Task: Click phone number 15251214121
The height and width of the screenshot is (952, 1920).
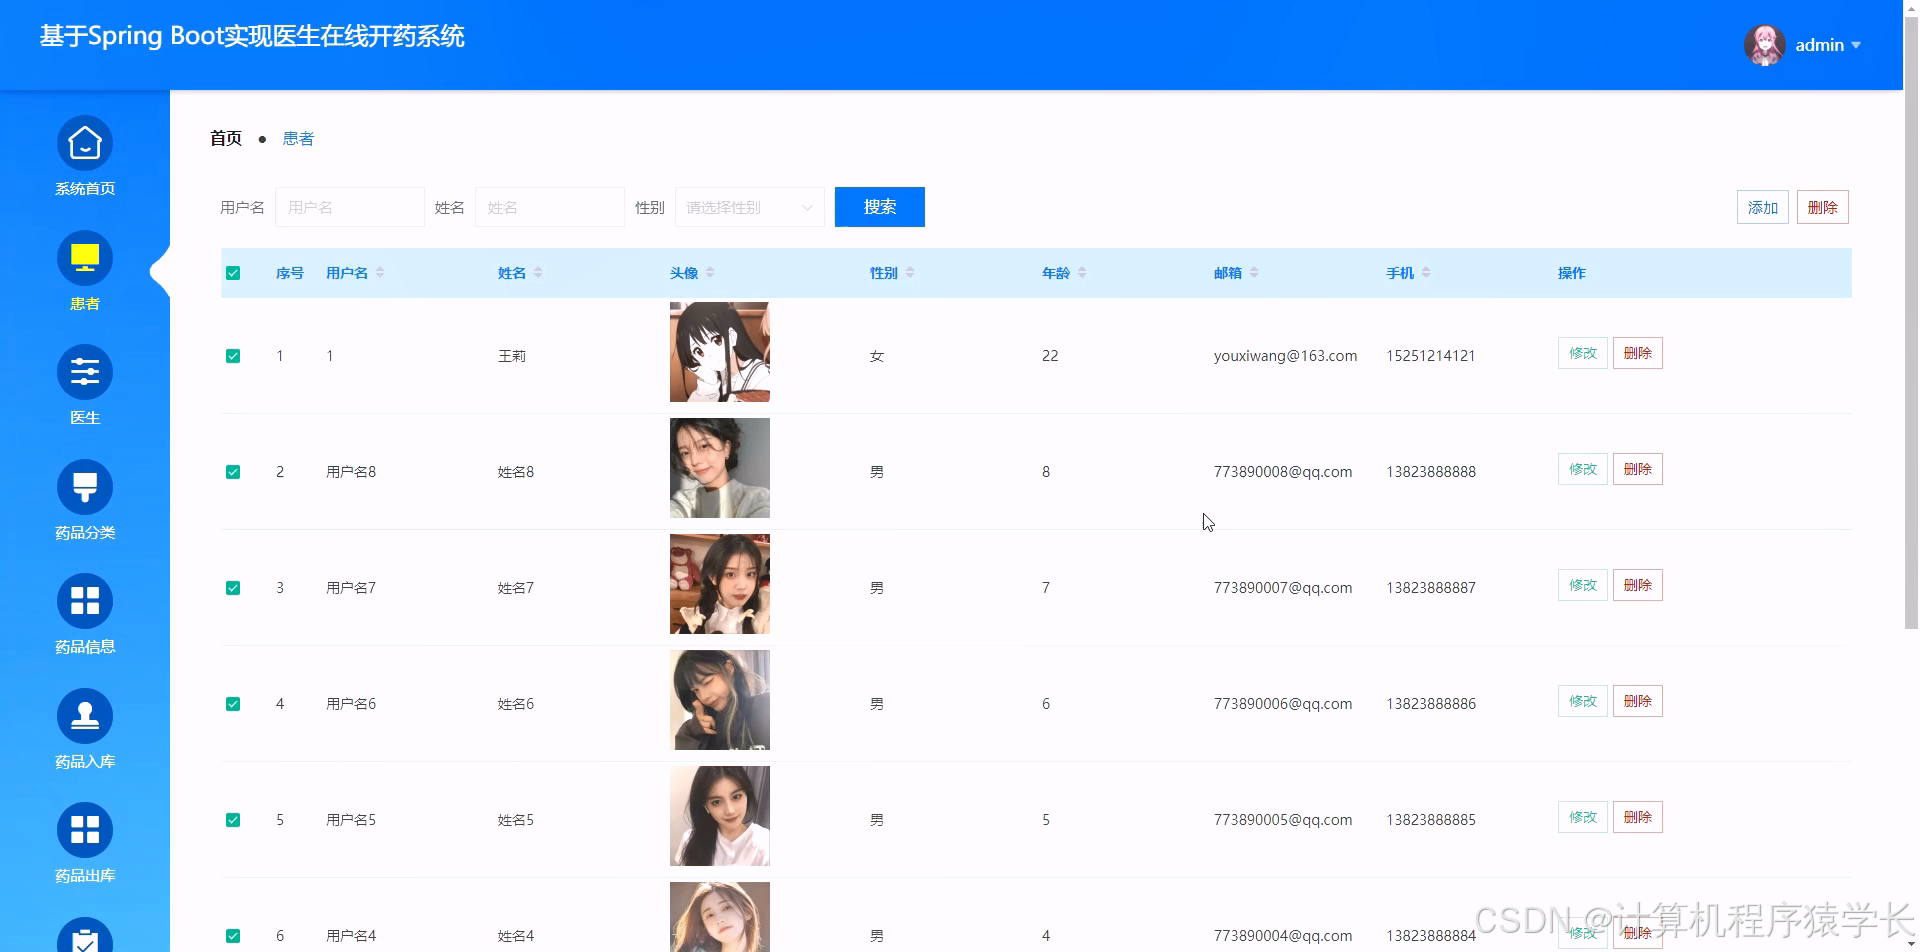Action: 1431,356
